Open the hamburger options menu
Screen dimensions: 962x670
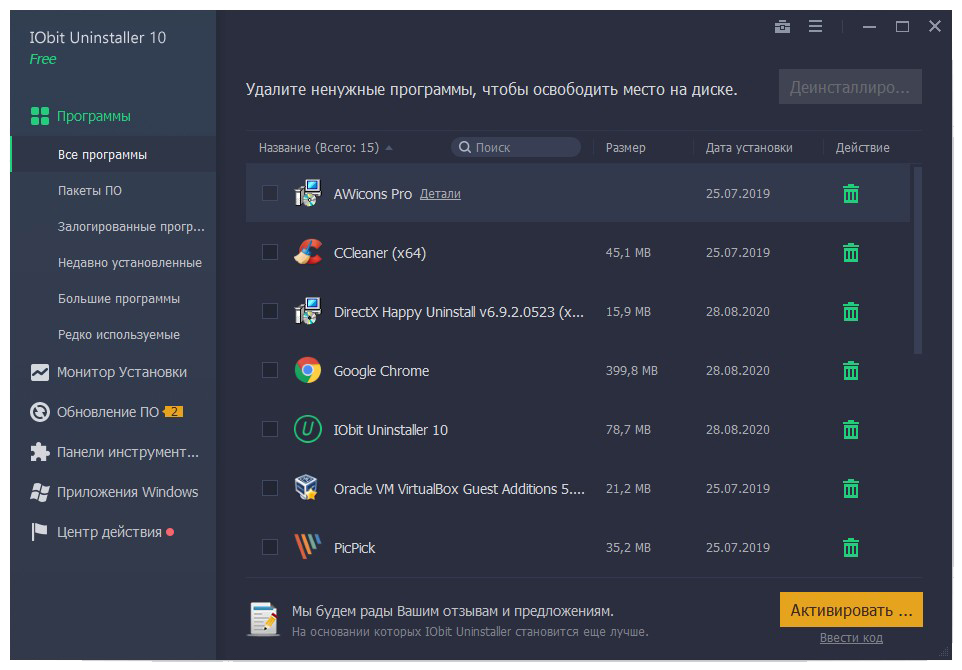(815, 26)
